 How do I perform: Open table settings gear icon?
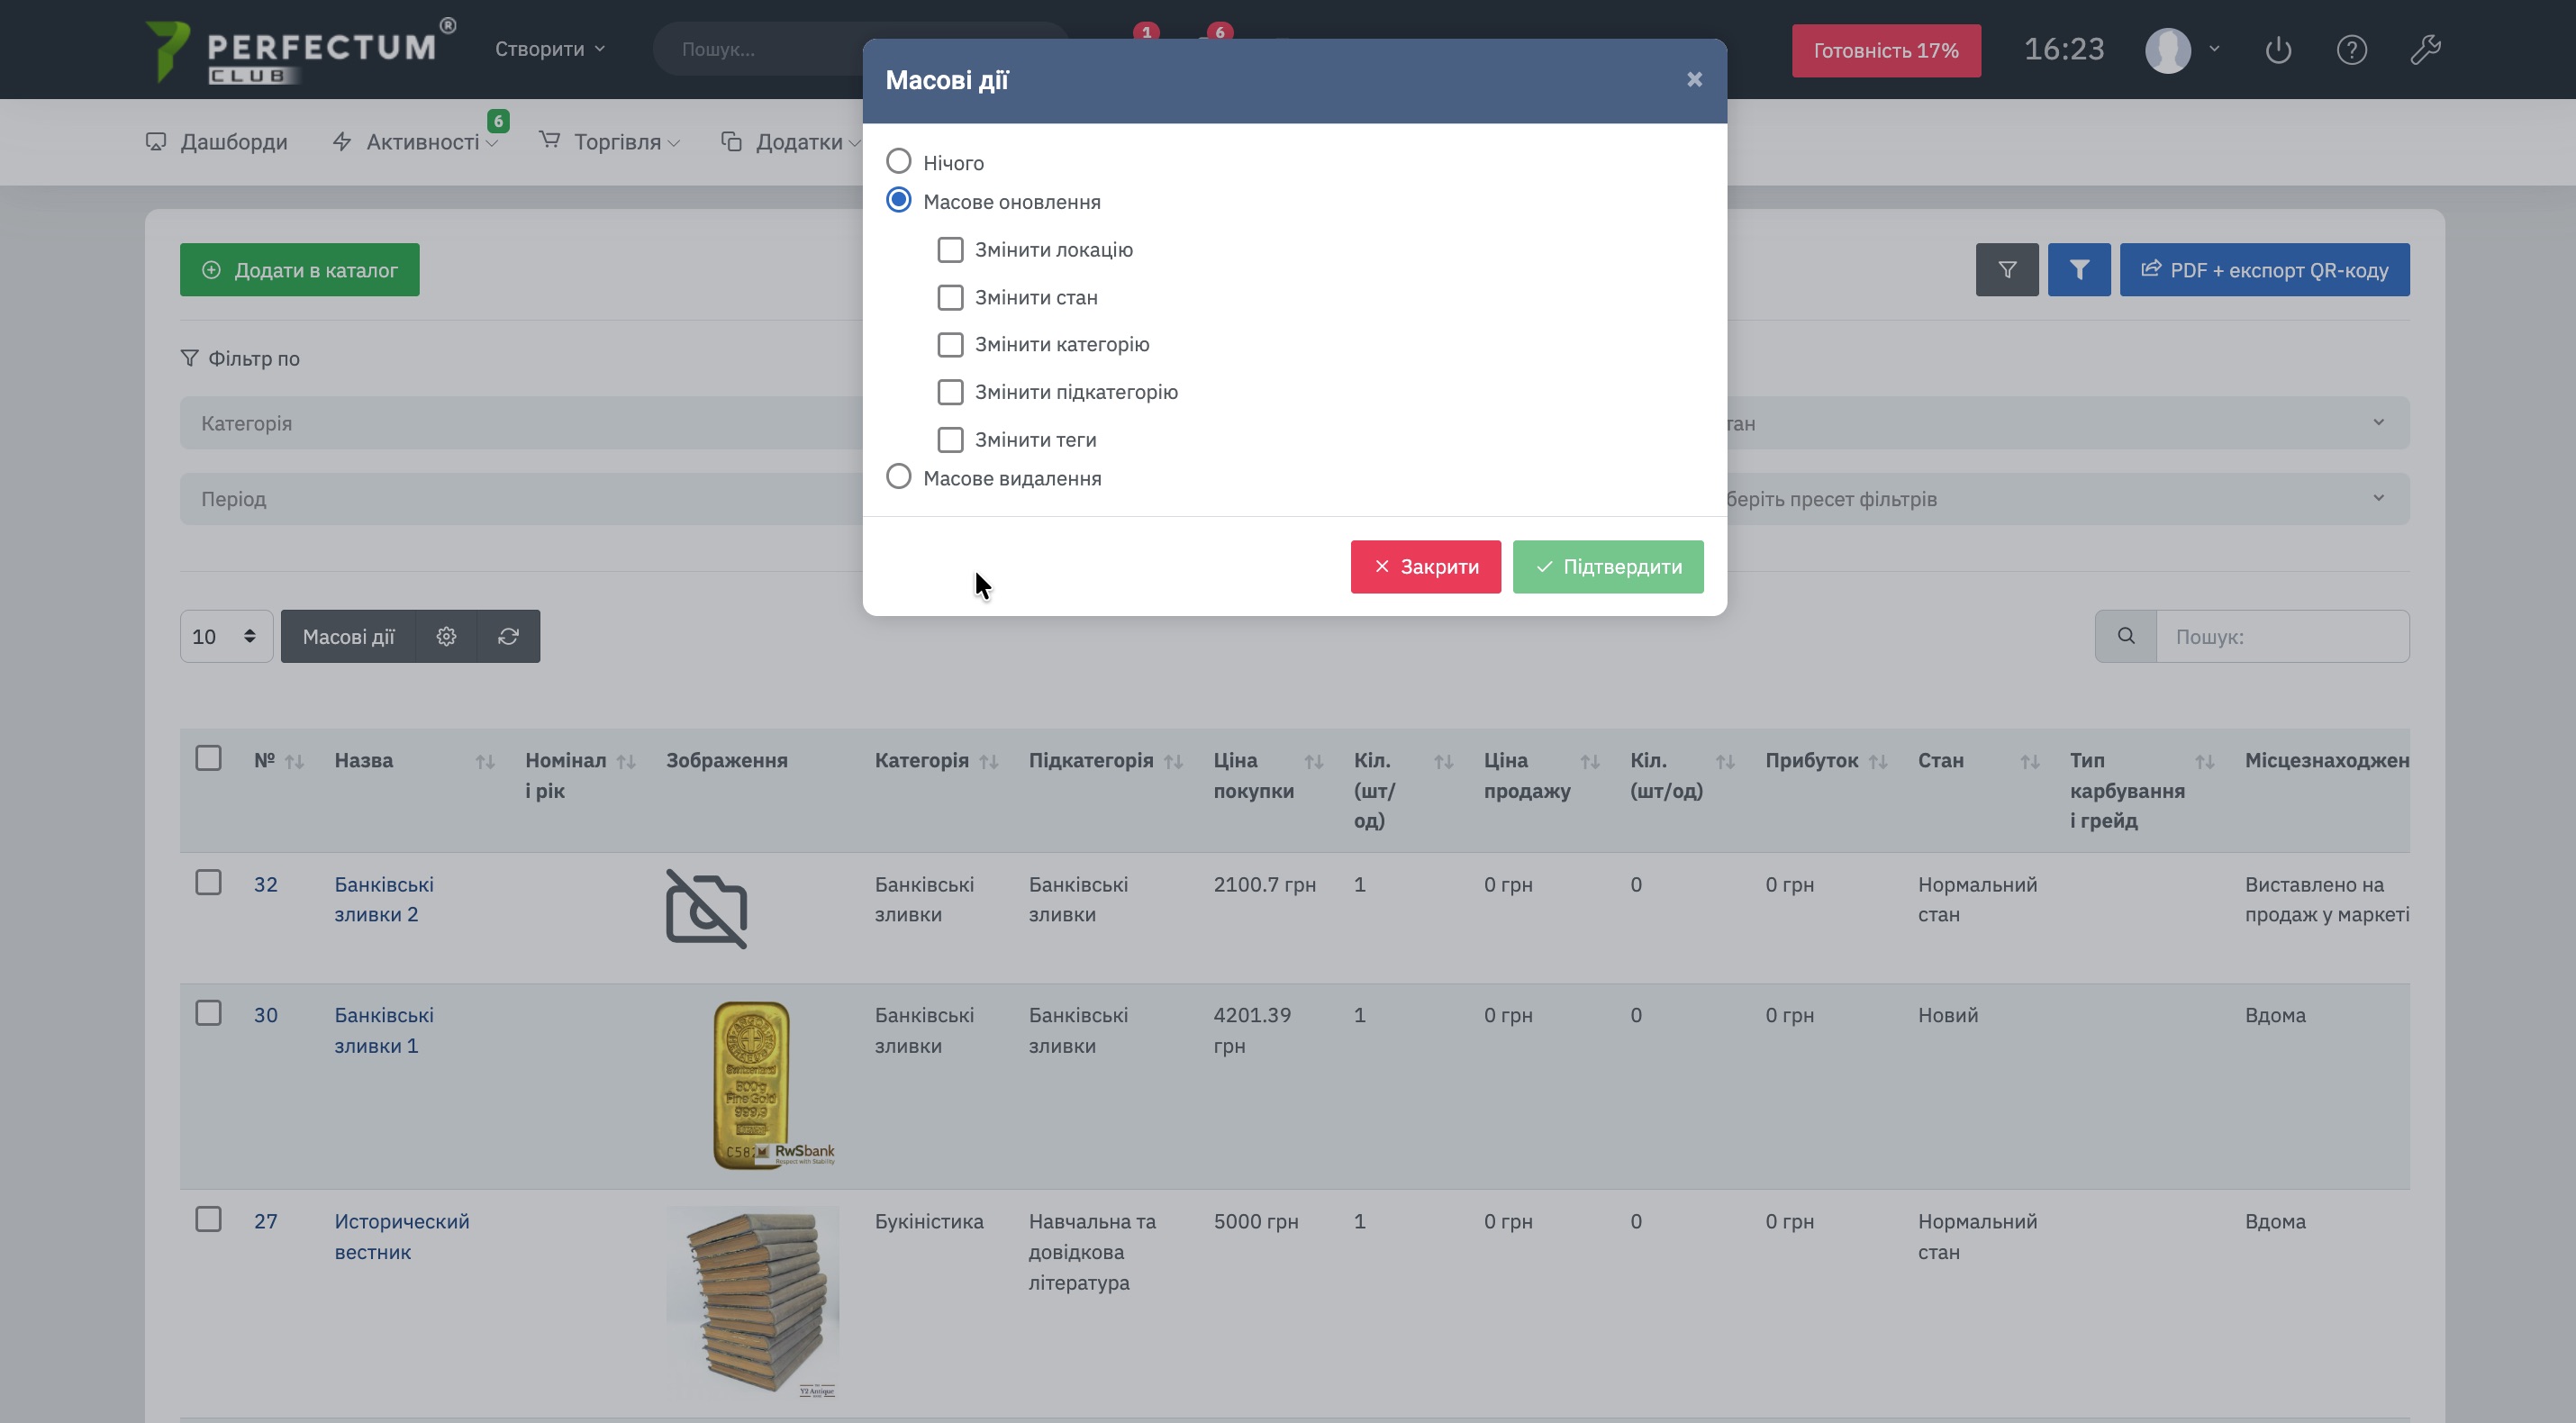(446, 636)
